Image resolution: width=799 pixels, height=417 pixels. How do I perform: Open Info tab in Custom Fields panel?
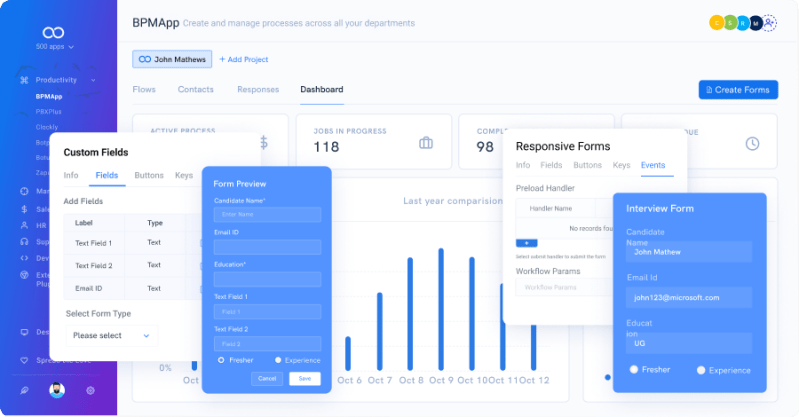tap(71, 175)
